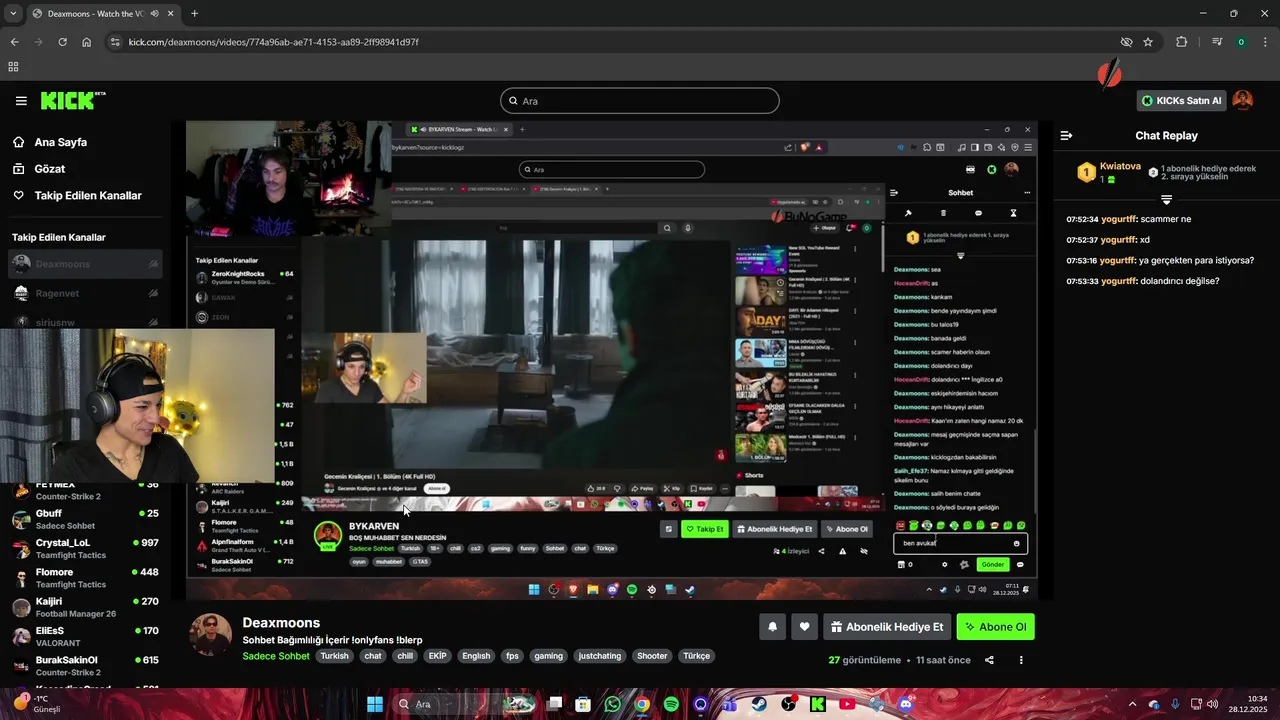Go to the browser home page
Screen dimensions: 1280x720
coord(87,42)
